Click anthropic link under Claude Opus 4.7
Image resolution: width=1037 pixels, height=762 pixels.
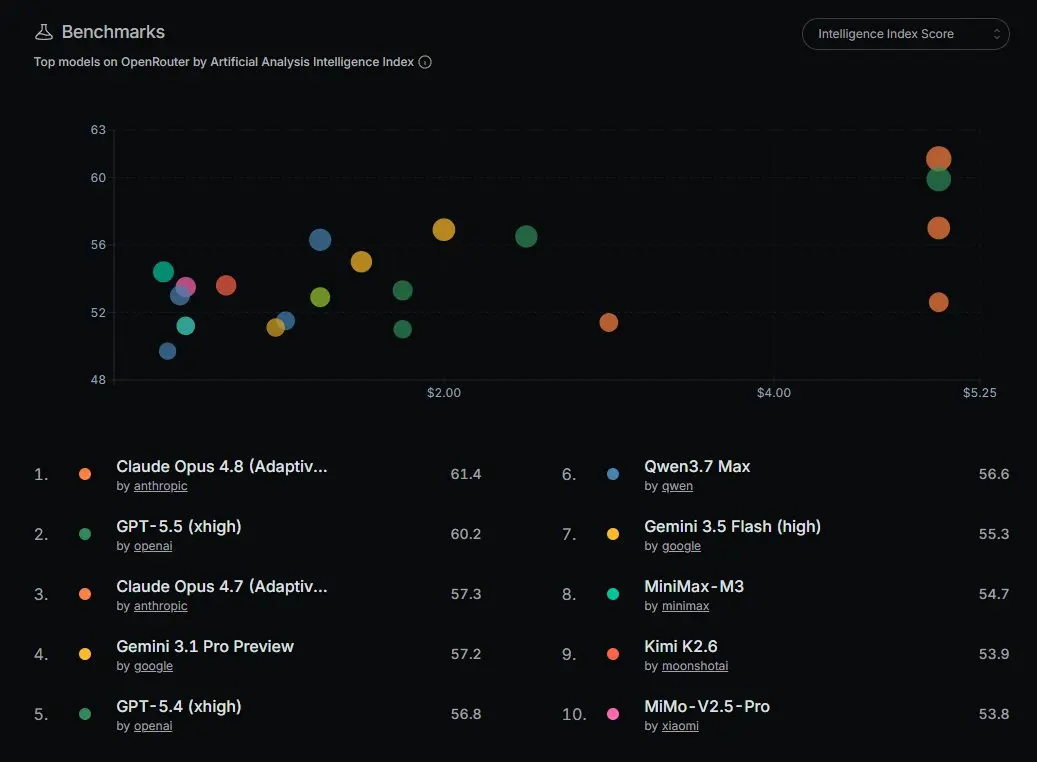pos(161,606)
